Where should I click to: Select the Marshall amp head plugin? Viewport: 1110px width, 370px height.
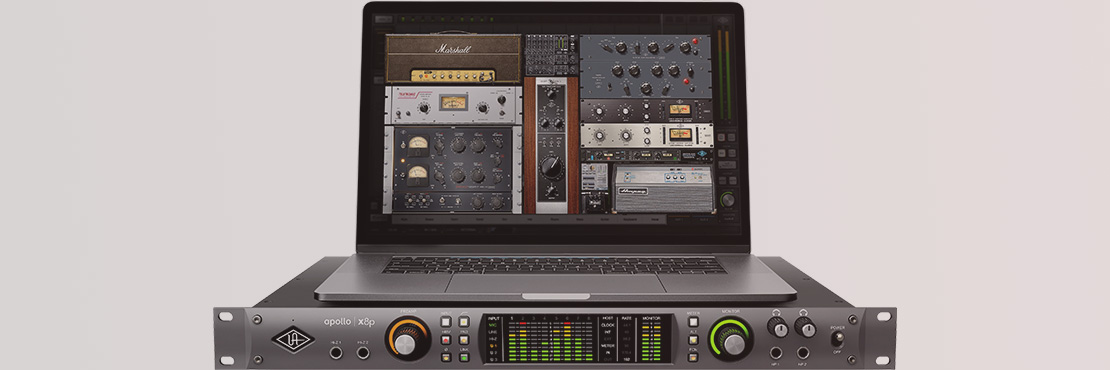tap(453, 59)
